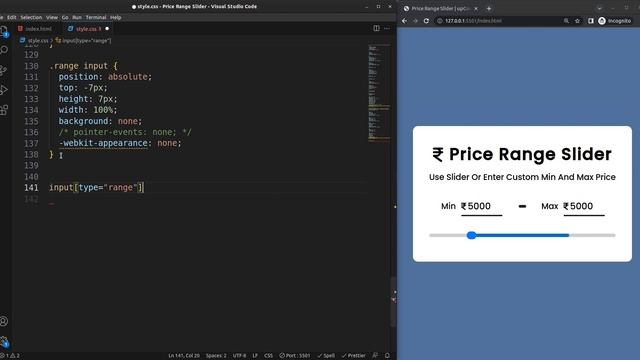Image resolution: width=640 pixels, height=360 pixels.
Task: Open the Source Control view
Action: pos(4,70)
